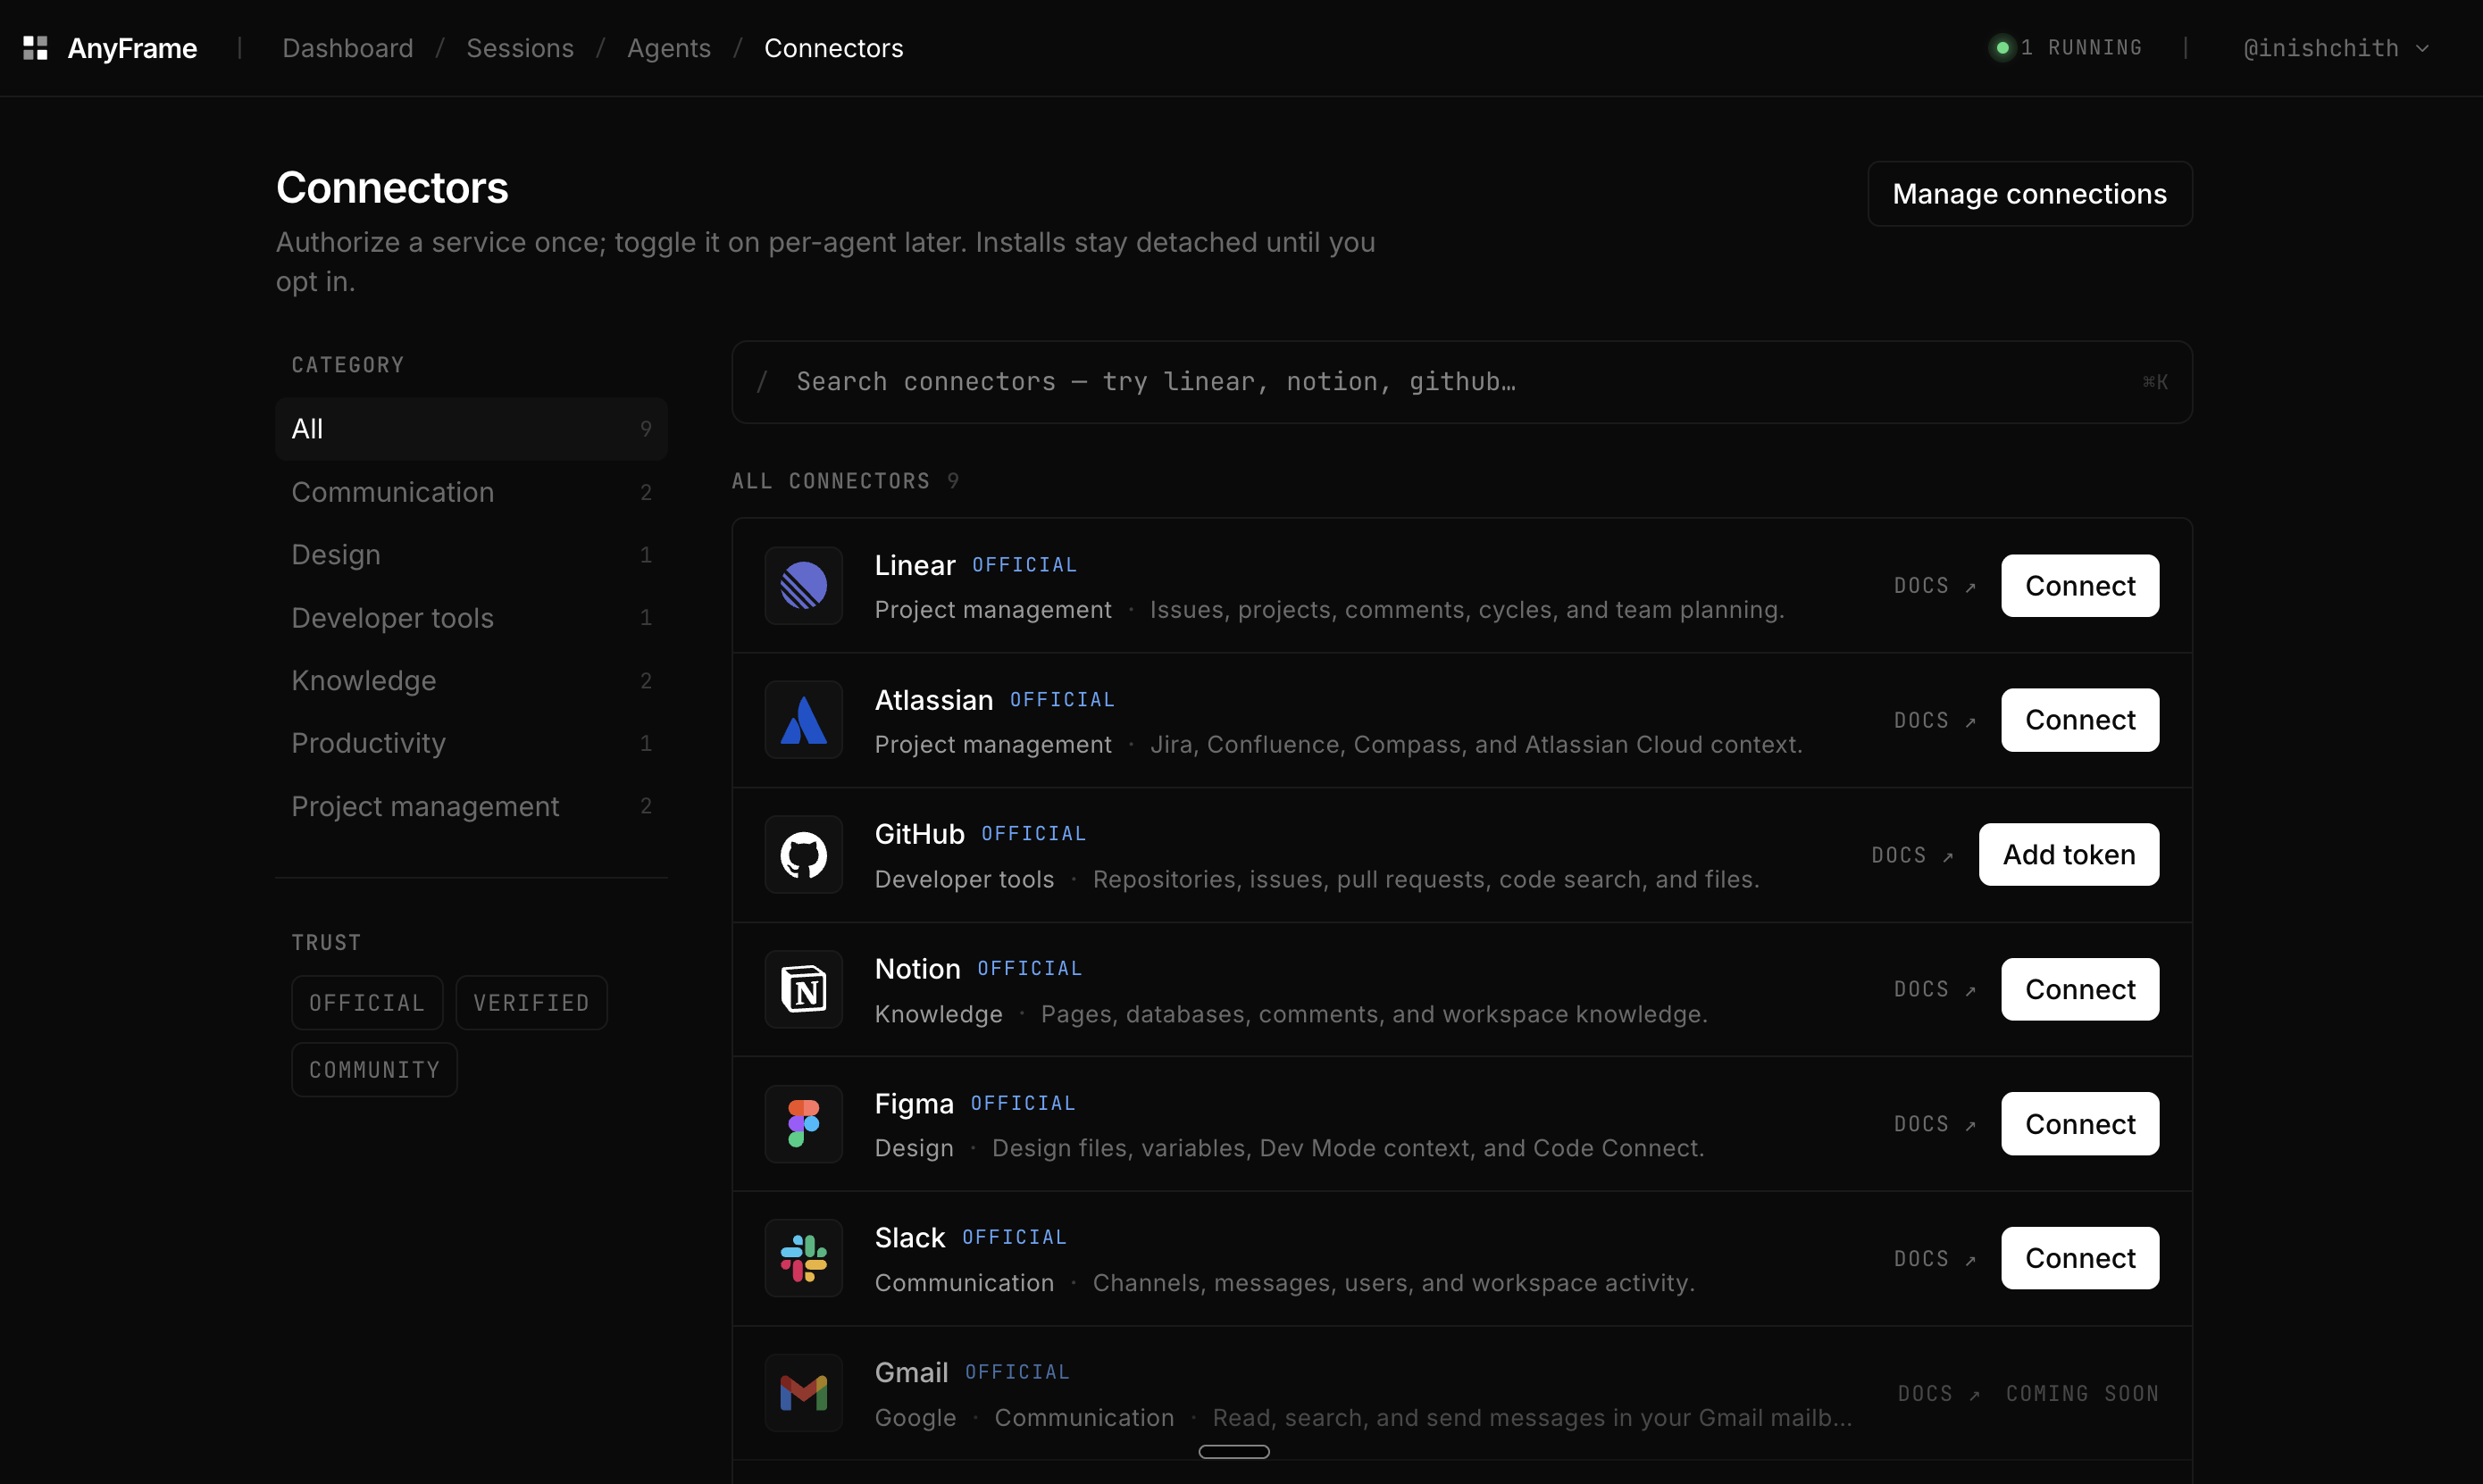
Task: Click the ALL CONNECTORS heading
Action: pos(830,481)
